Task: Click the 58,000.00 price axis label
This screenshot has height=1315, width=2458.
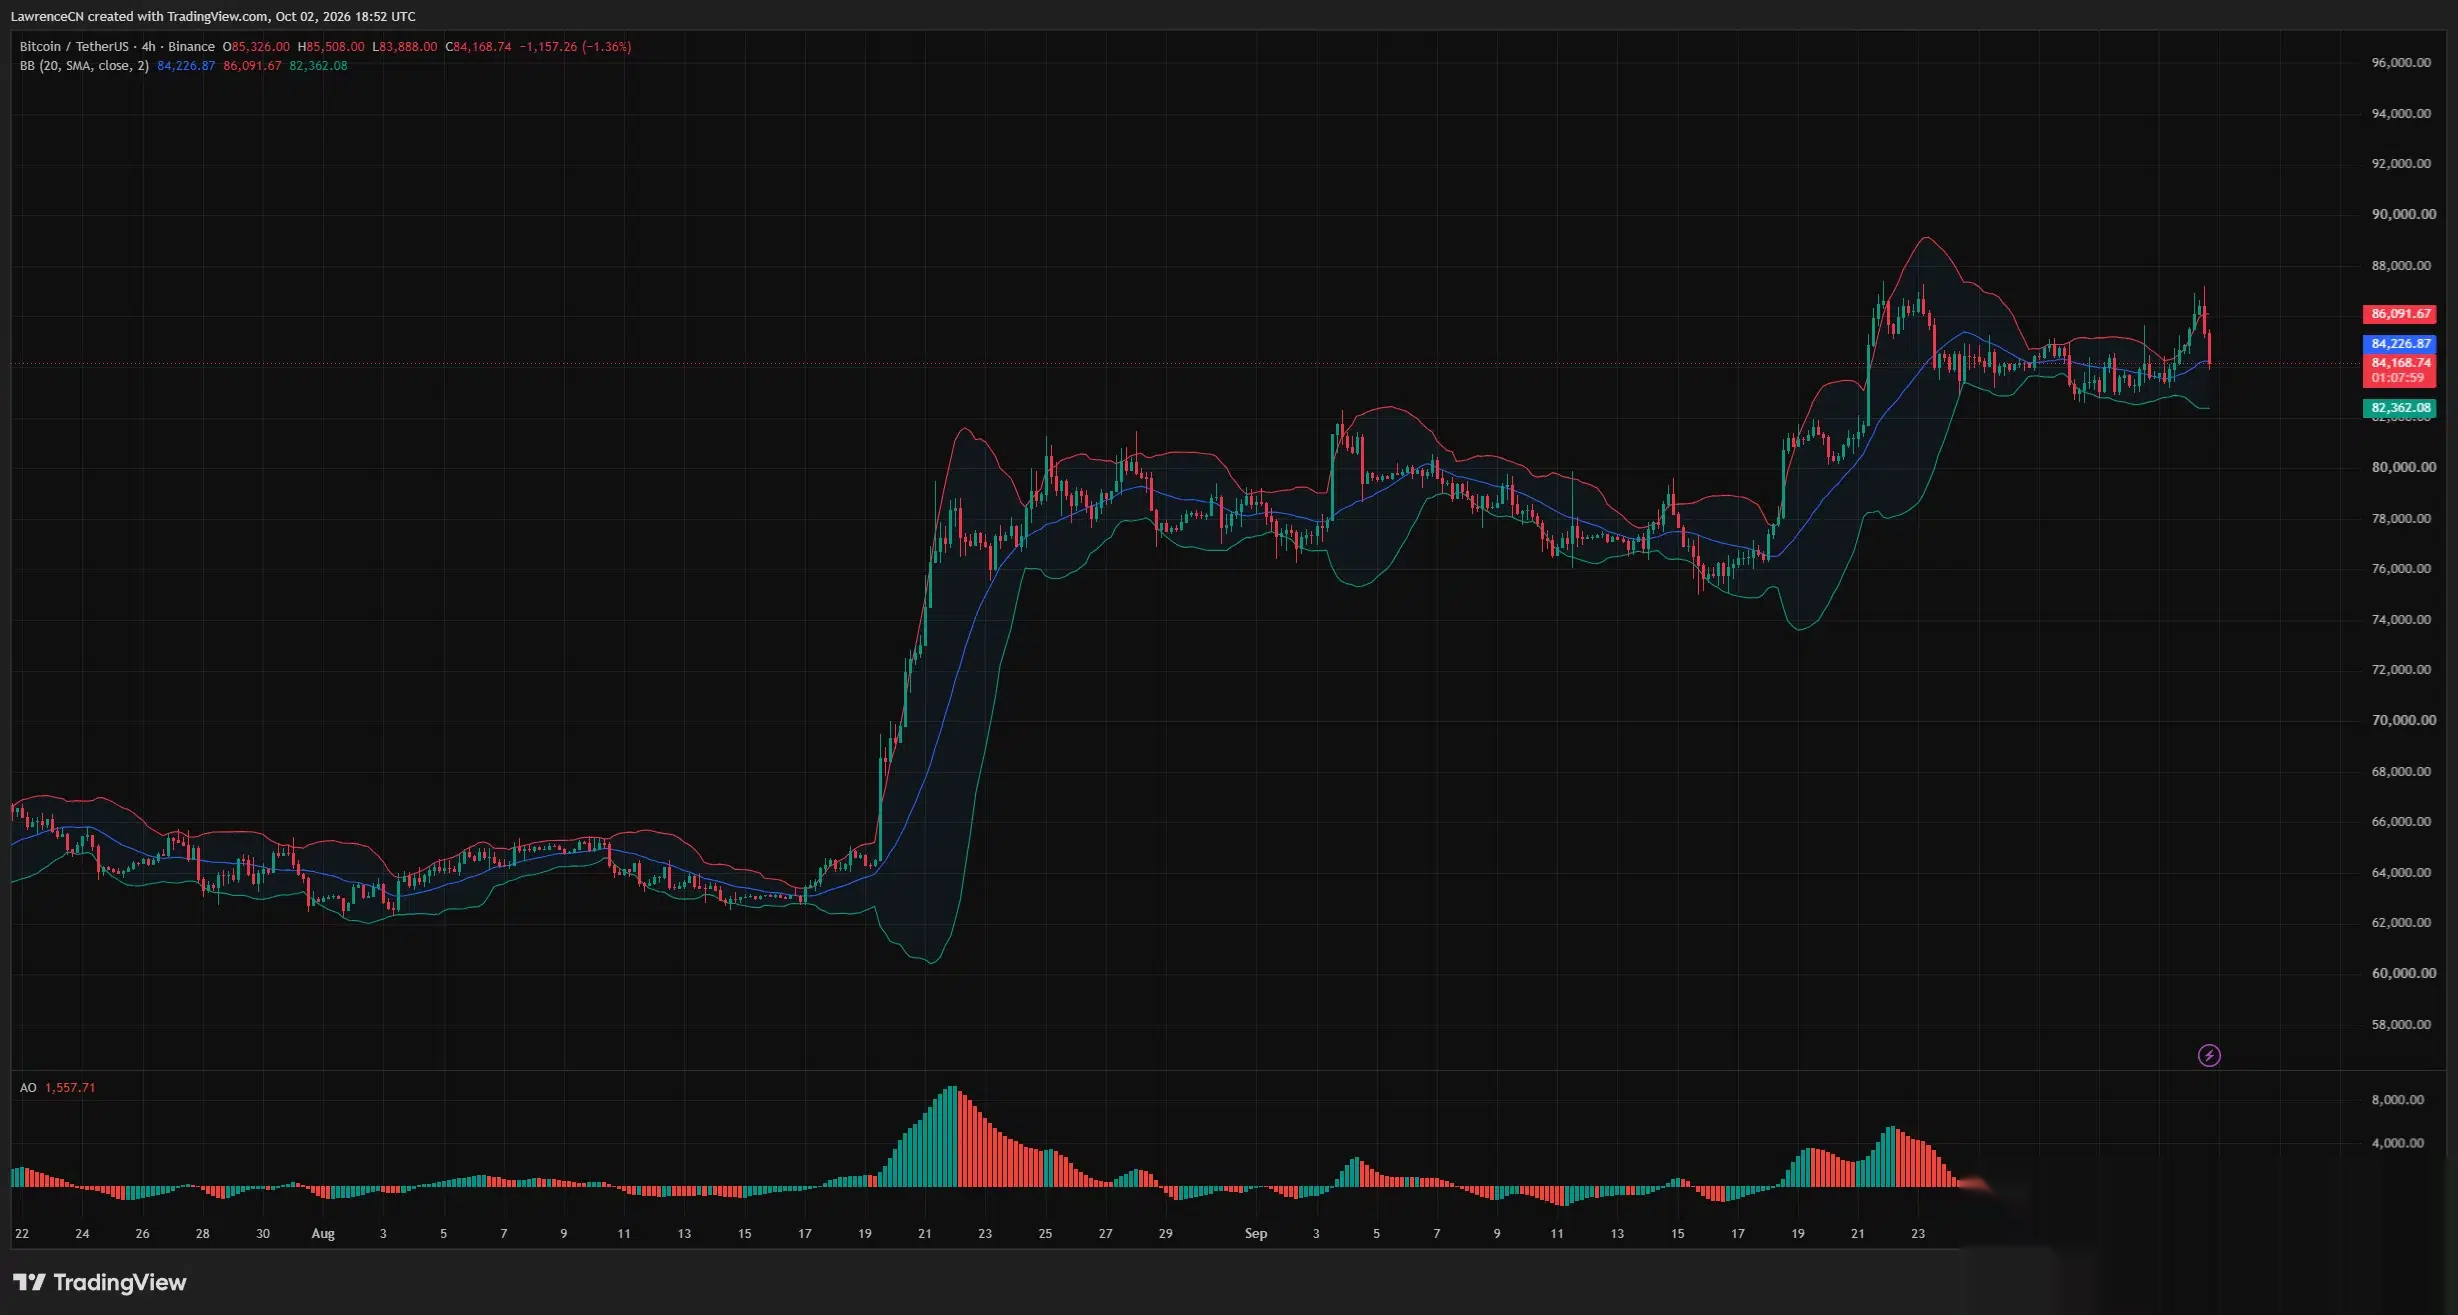Action: coord(2401,1024)
